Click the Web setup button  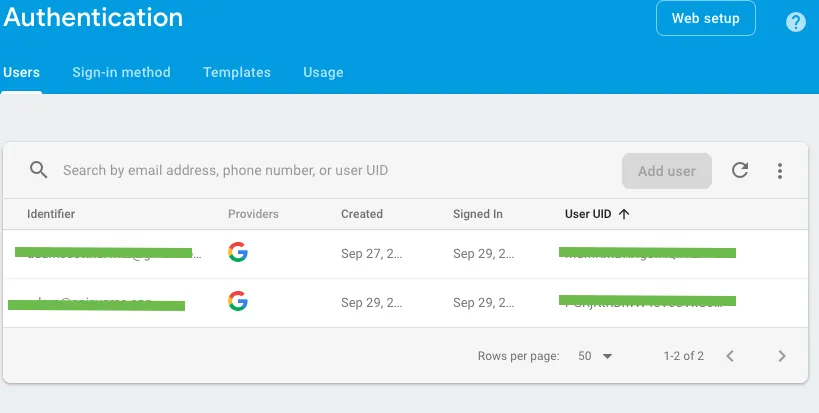coord(705,18)
